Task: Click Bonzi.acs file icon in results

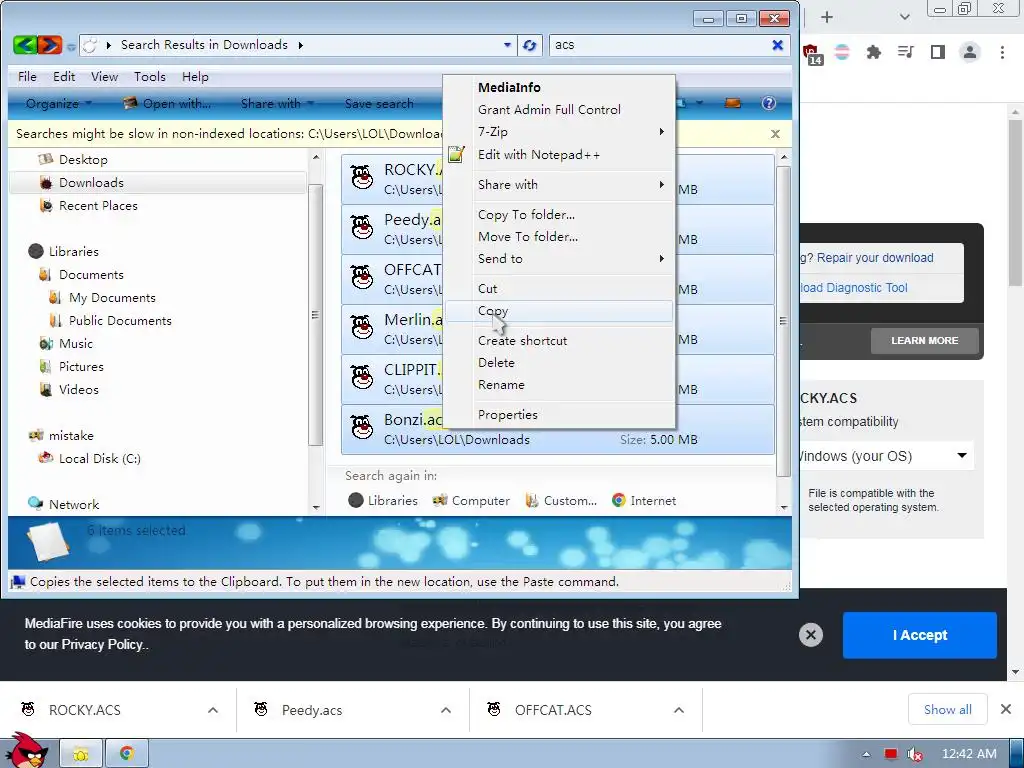Action: point(362,427)
